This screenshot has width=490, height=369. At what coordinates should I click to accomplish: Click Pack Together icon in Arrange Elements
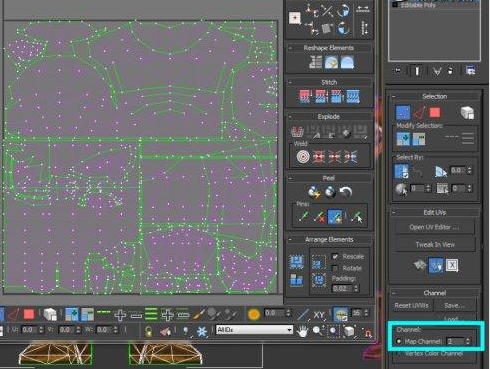coord(296,280)
